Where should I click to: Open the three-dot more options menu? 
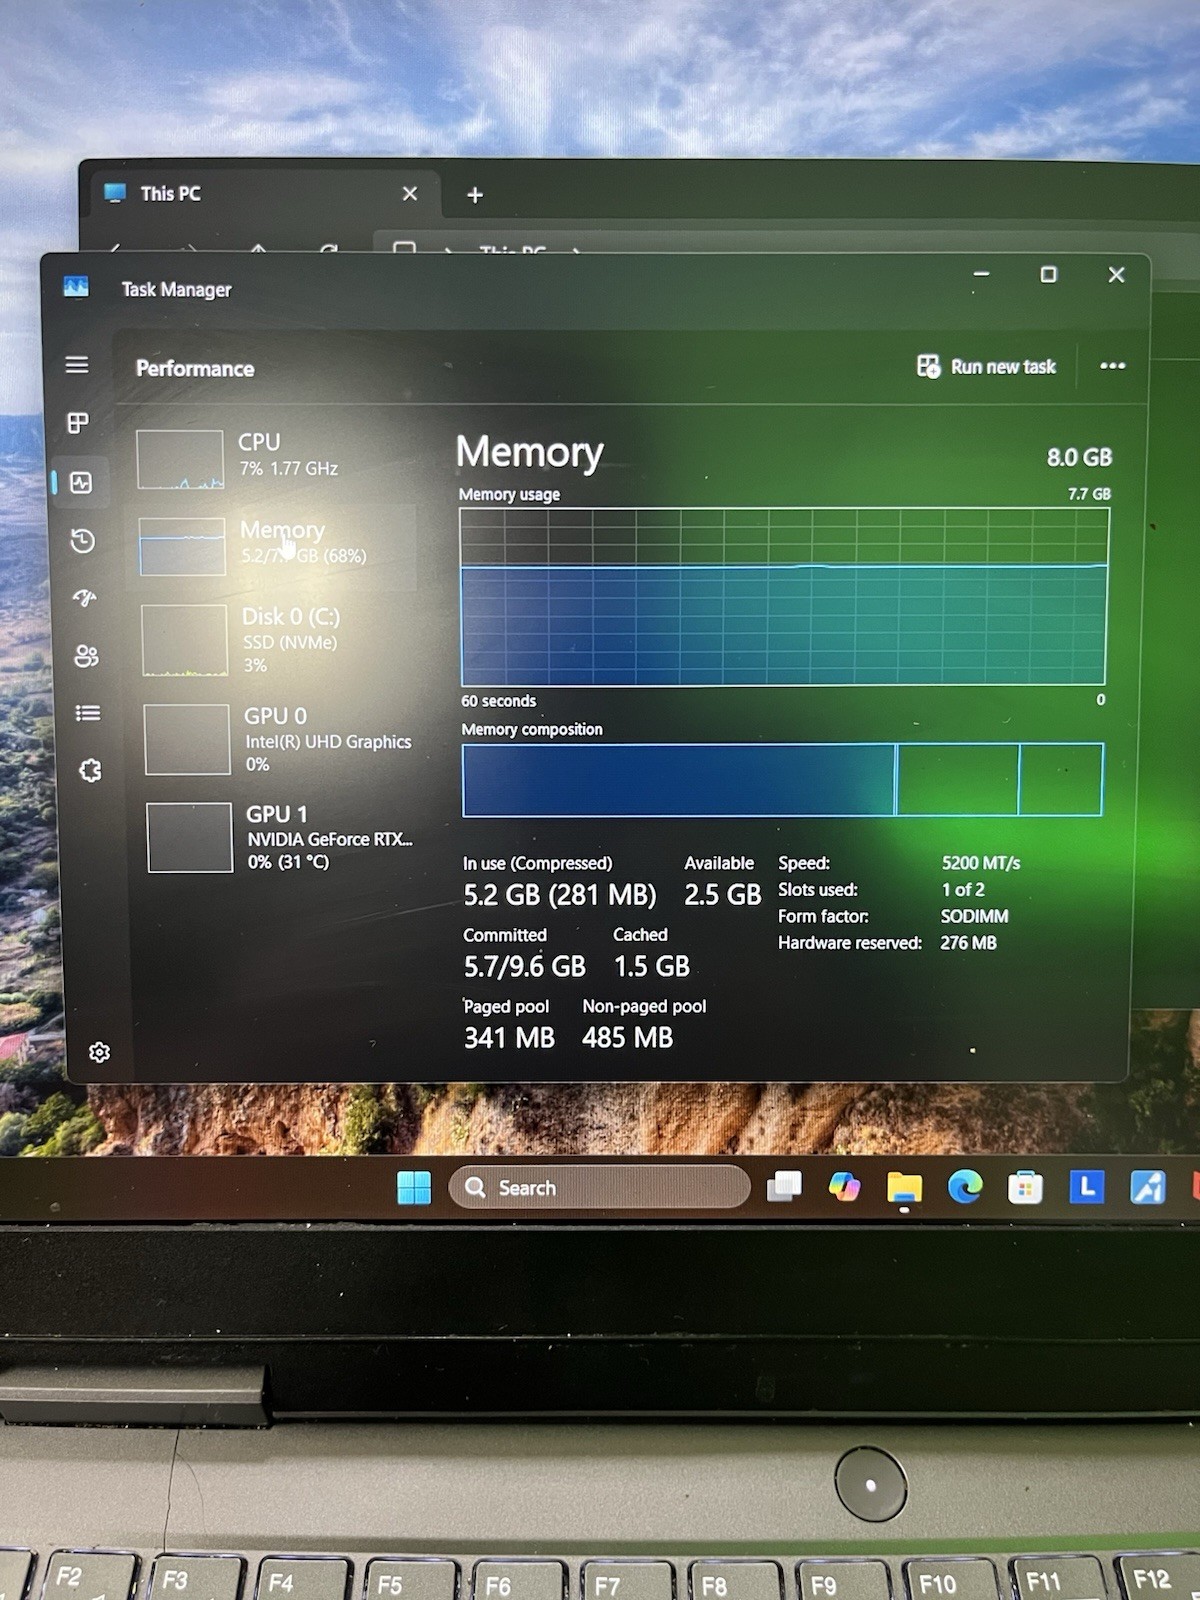coord(1112,366)
